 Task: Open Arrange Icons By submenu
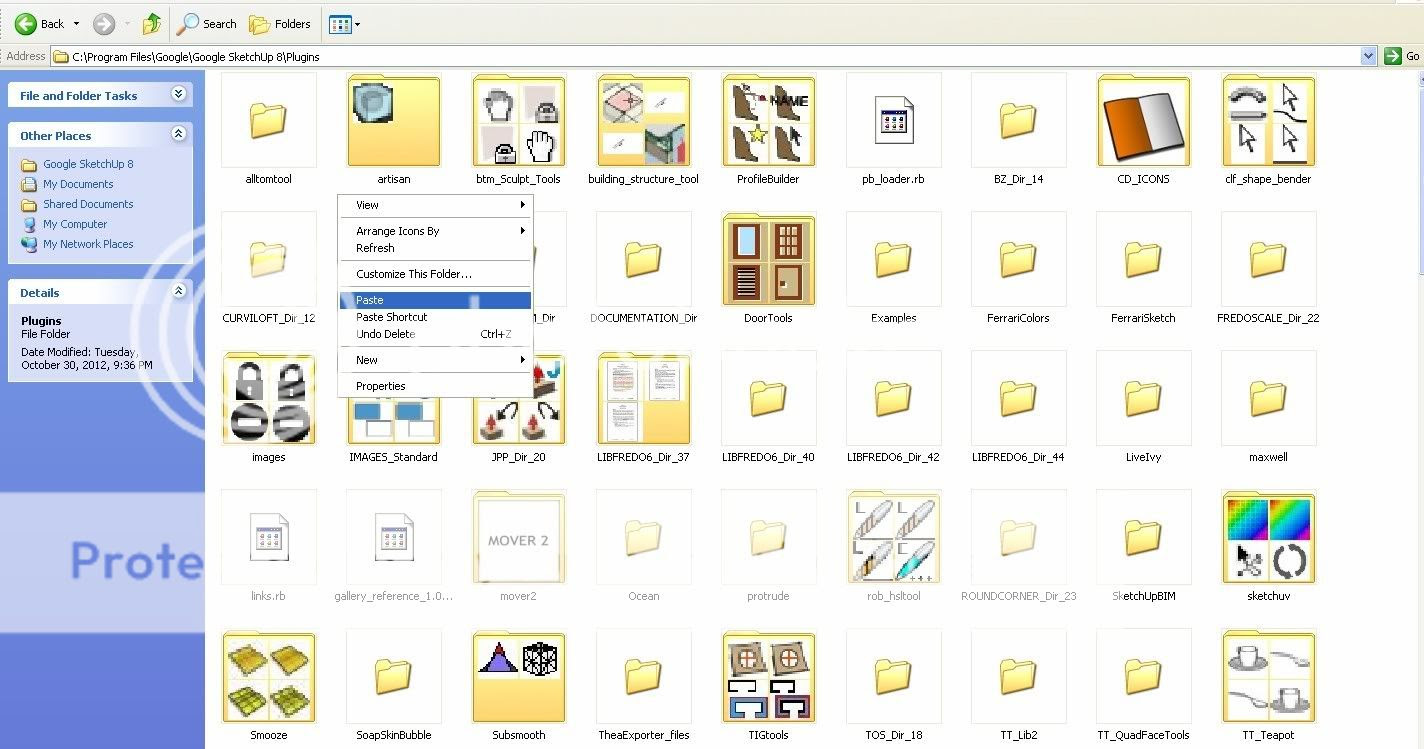435,231
